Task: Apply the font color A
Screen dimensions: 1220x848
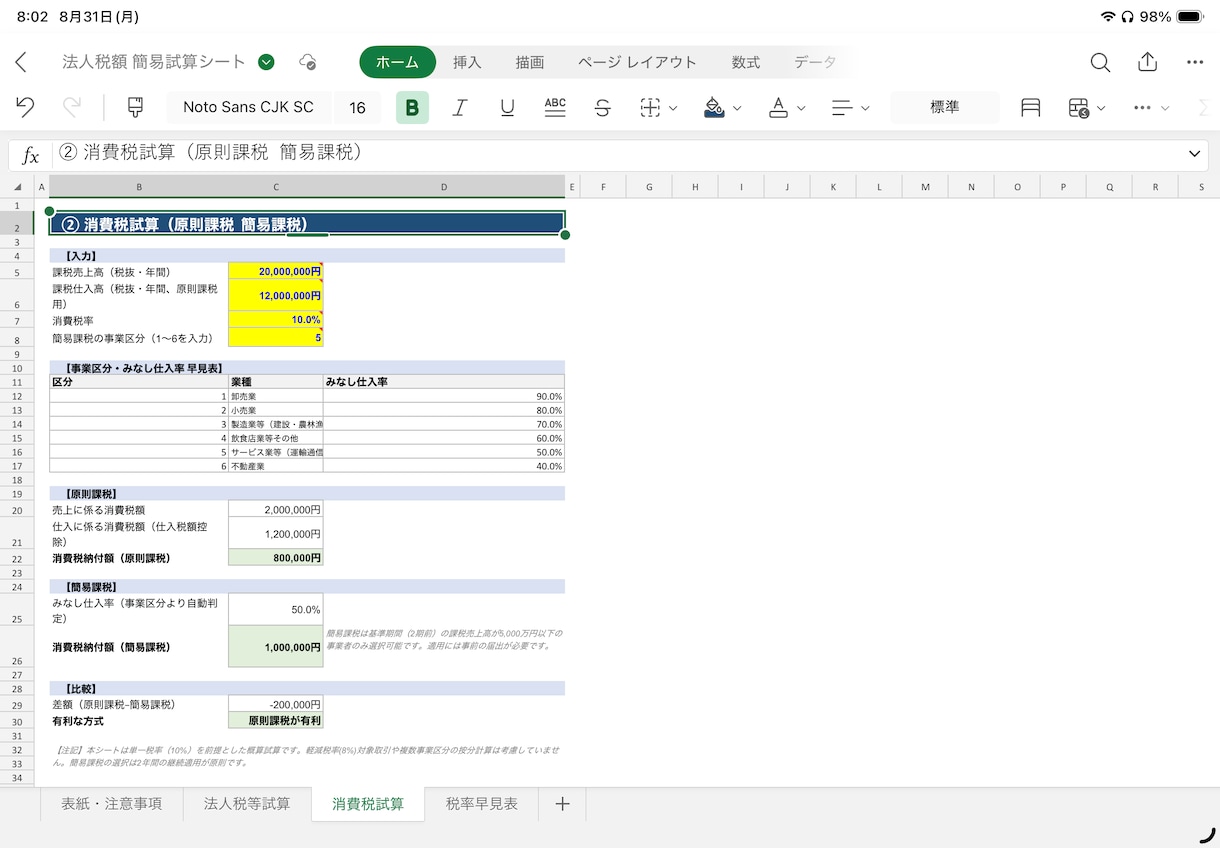Action: pyautogui.click(x=778, y=107)
